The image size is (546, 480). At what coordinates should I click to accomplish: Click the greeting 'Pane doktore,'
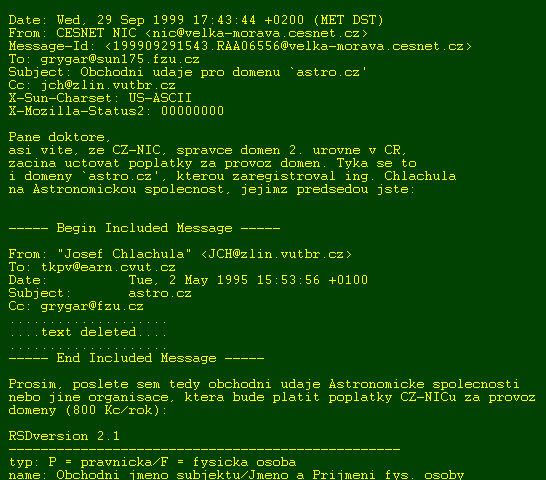point(59,137)
